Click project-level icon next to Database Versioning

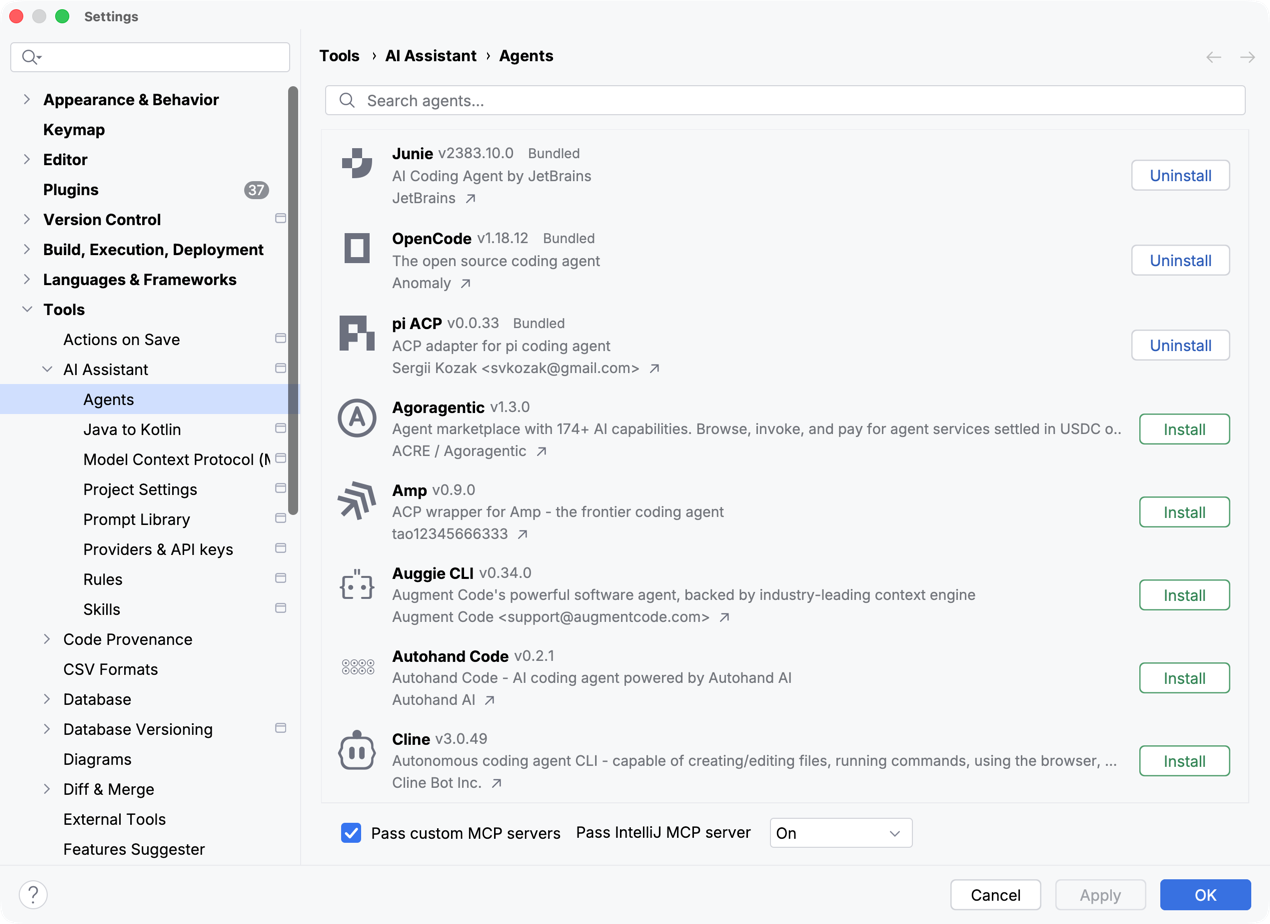[x=281, y=728]
